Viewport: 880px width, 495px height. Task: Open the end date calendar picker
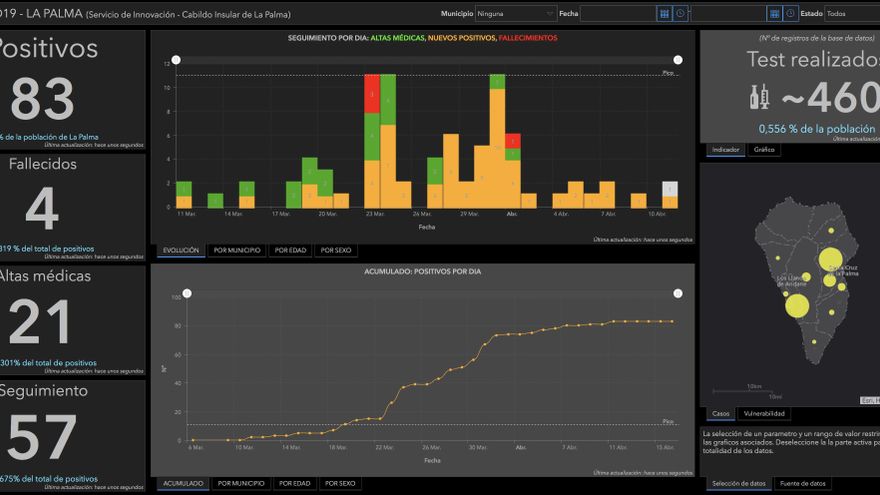tap(774, 14)
